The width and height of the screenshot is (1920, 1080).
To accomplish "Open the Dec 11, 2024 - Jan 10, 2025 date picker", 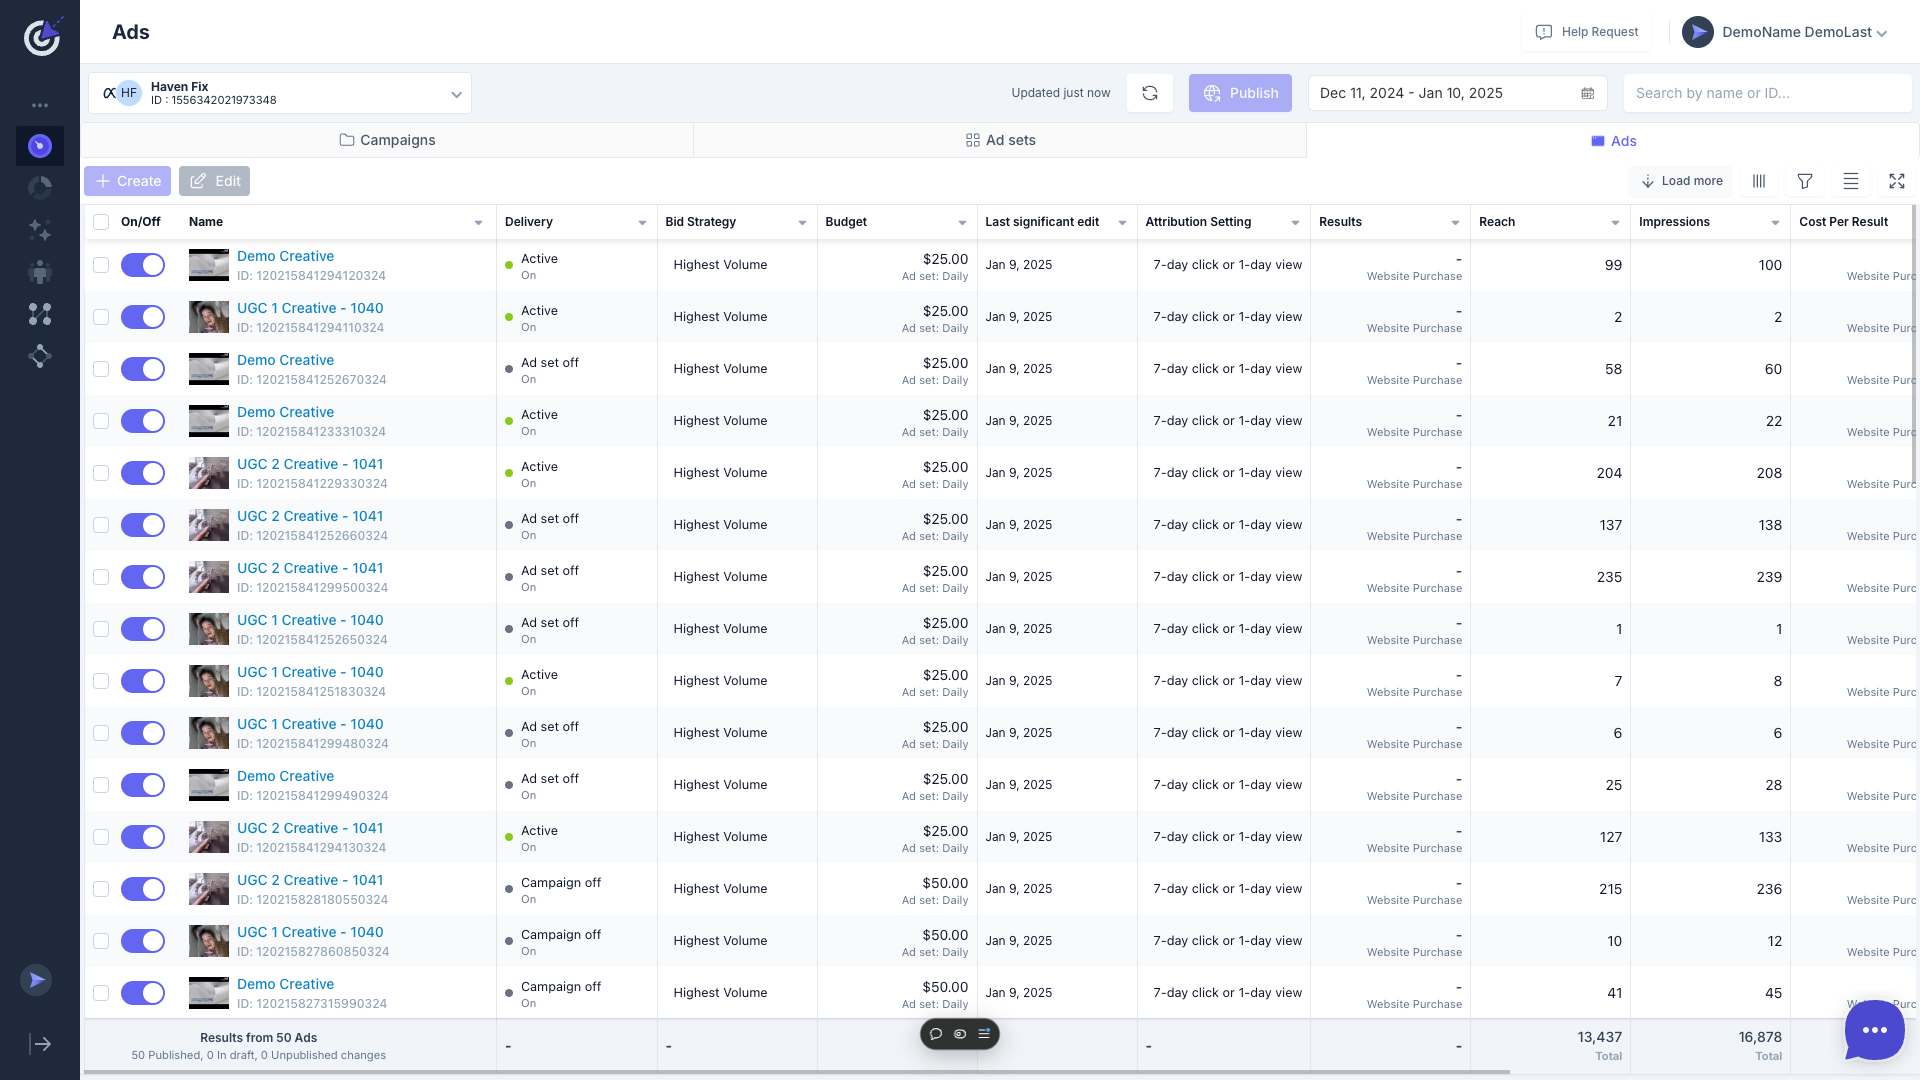I will point(1457,93).
